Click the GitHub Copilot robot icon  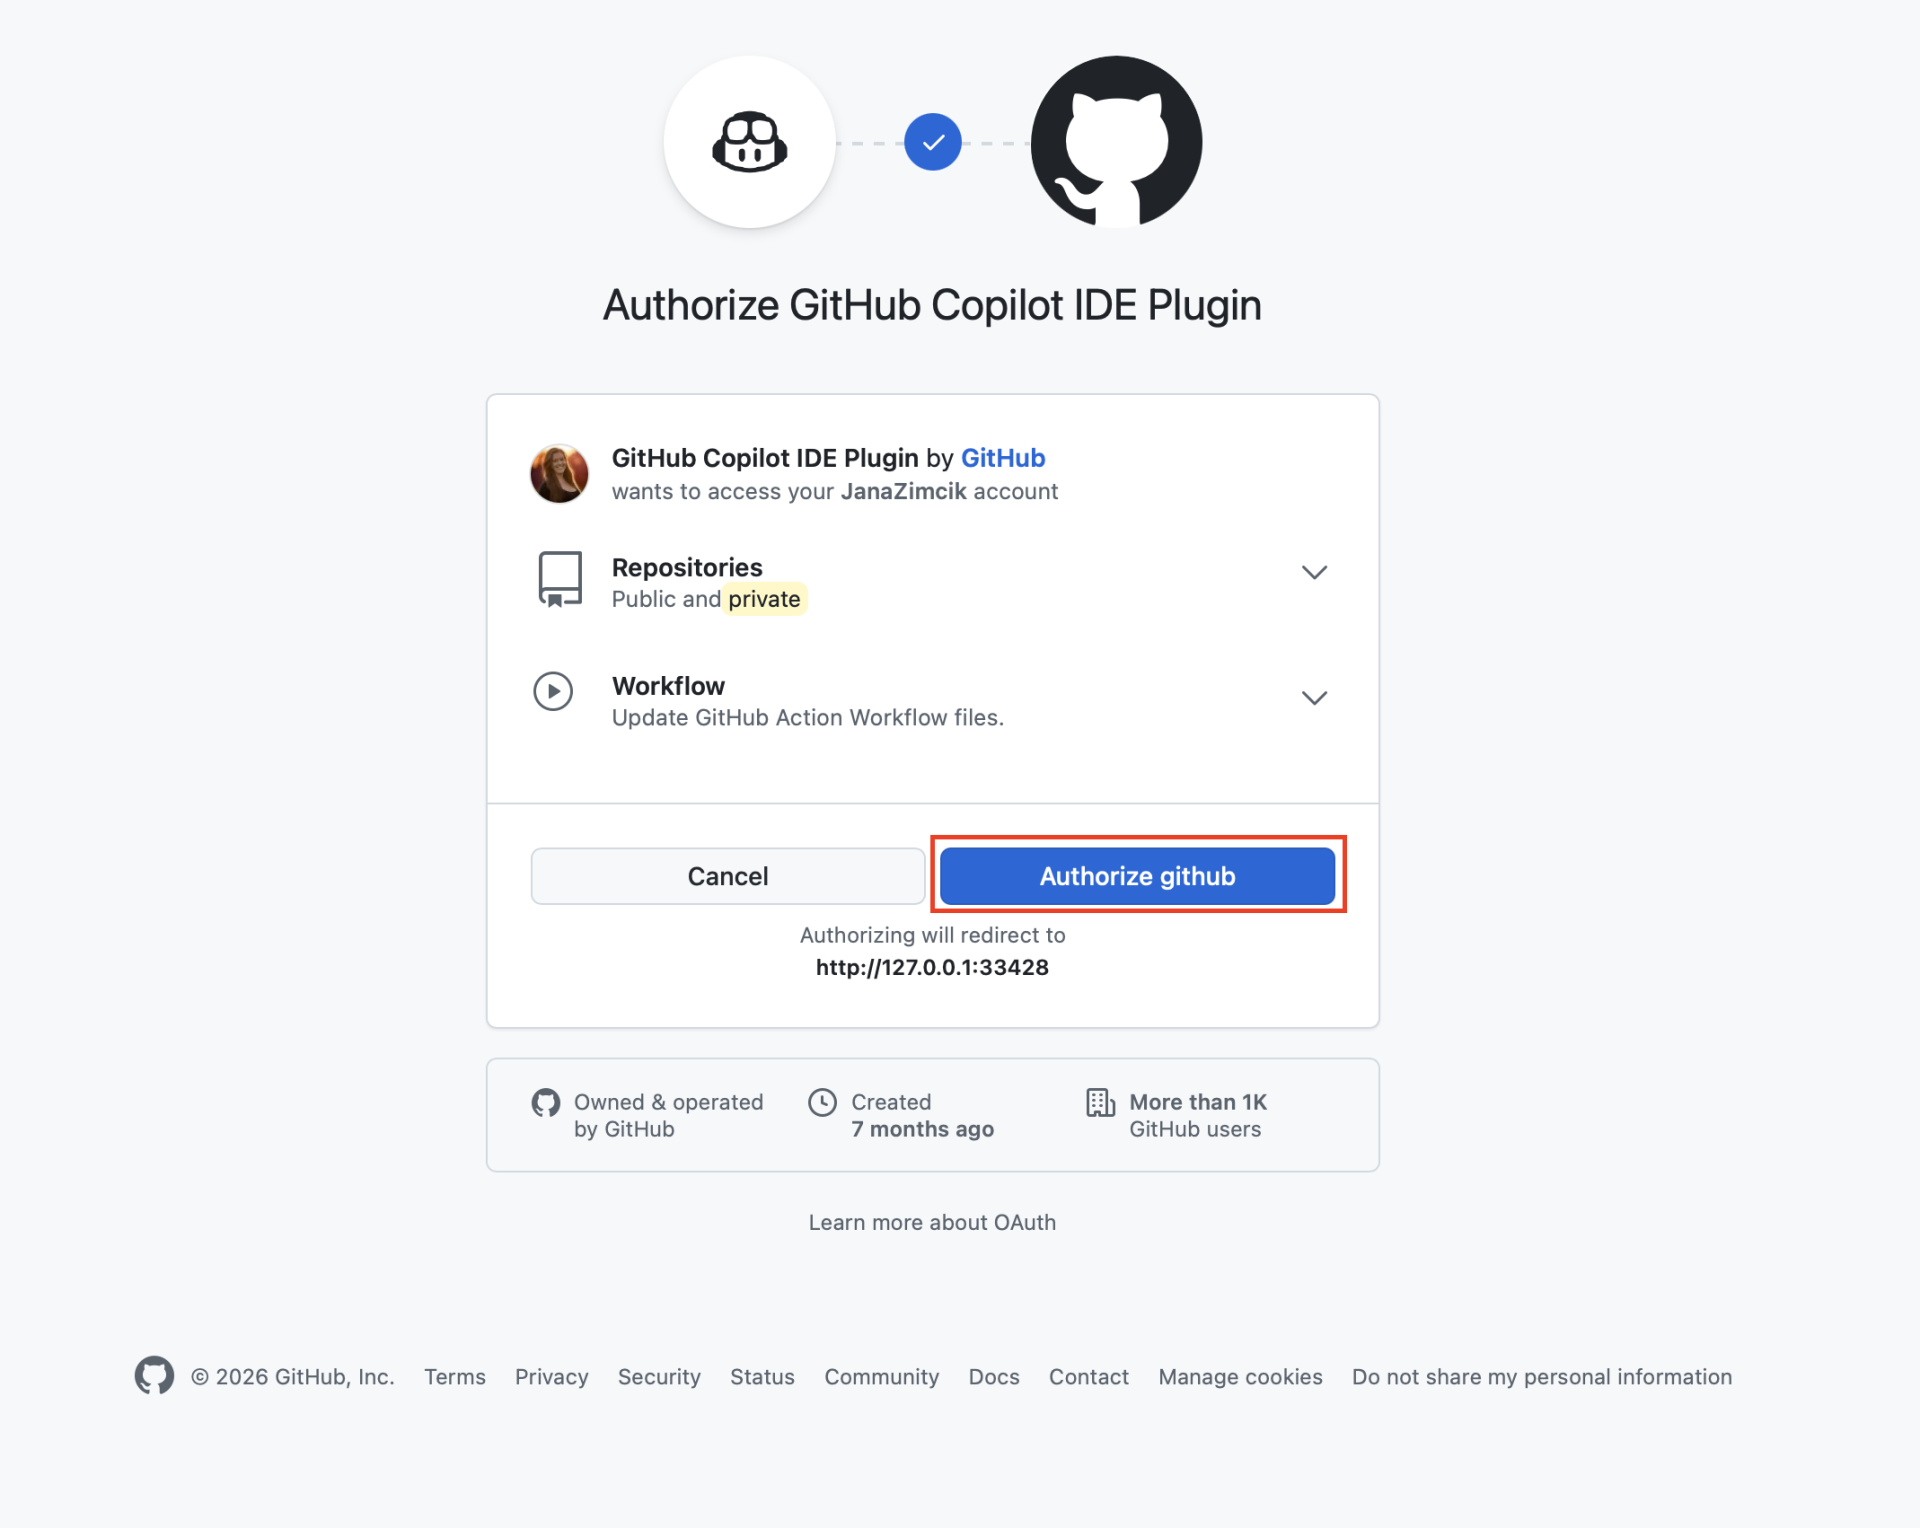749,142
